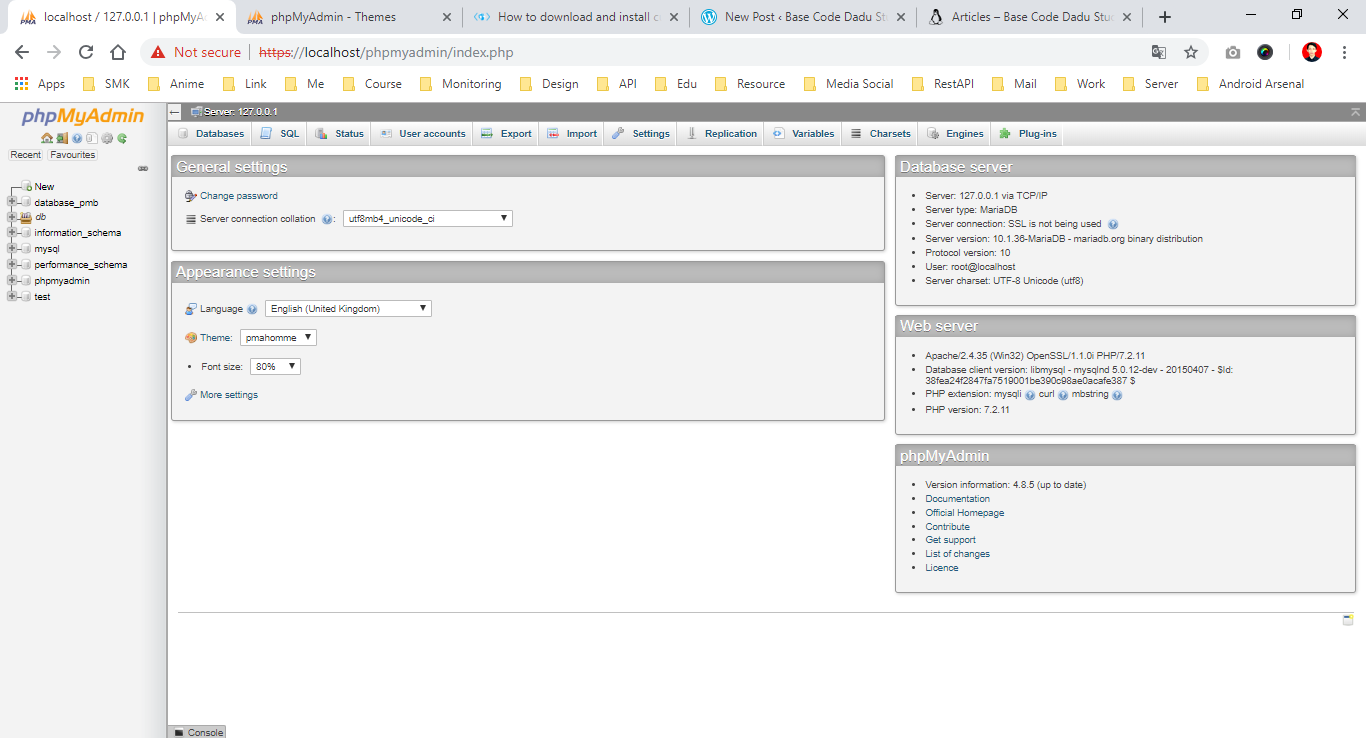The width and height of the screenshot is (1366, 738).
Task: Open the User accounts tab
Action: click(422, 133)
